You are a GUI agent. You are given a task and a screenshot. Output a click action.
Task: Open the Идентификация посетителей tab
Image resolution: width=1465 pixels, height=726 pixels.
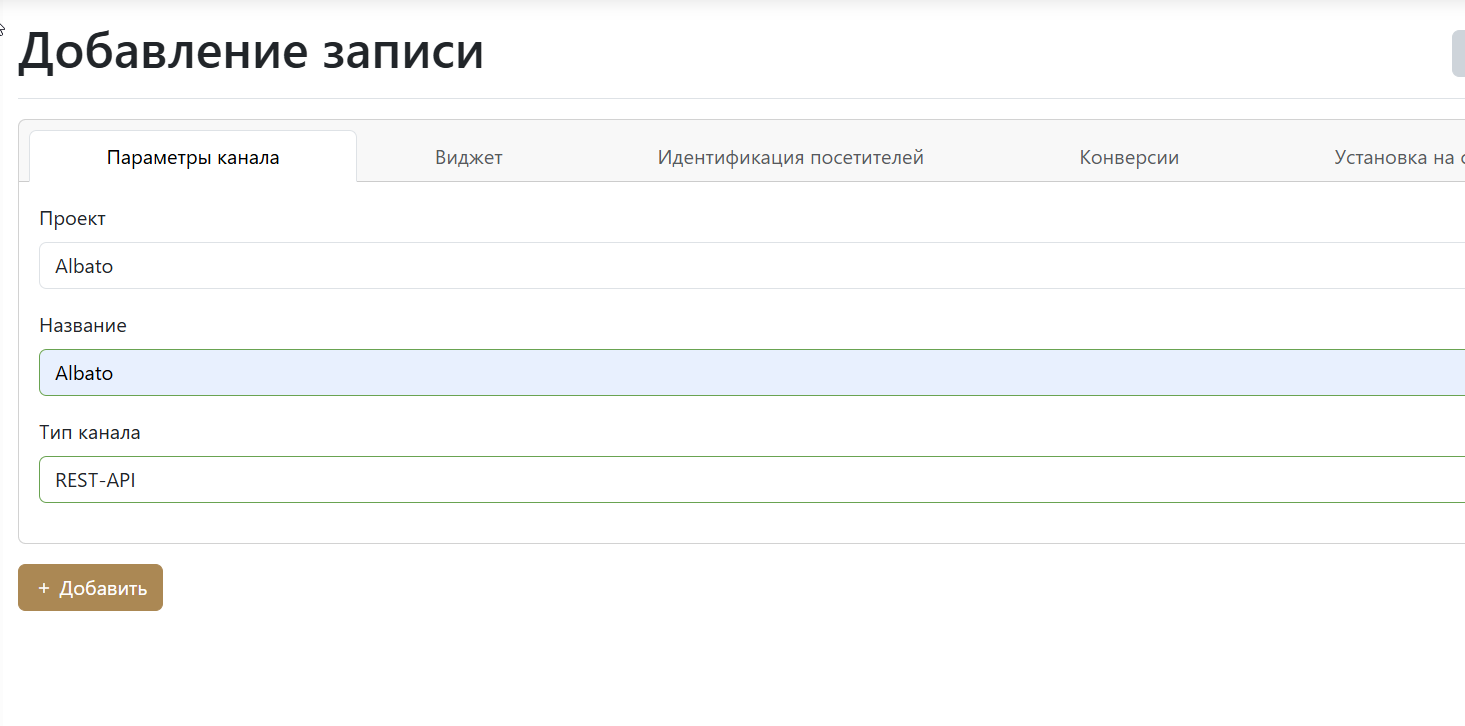(790, 158)
